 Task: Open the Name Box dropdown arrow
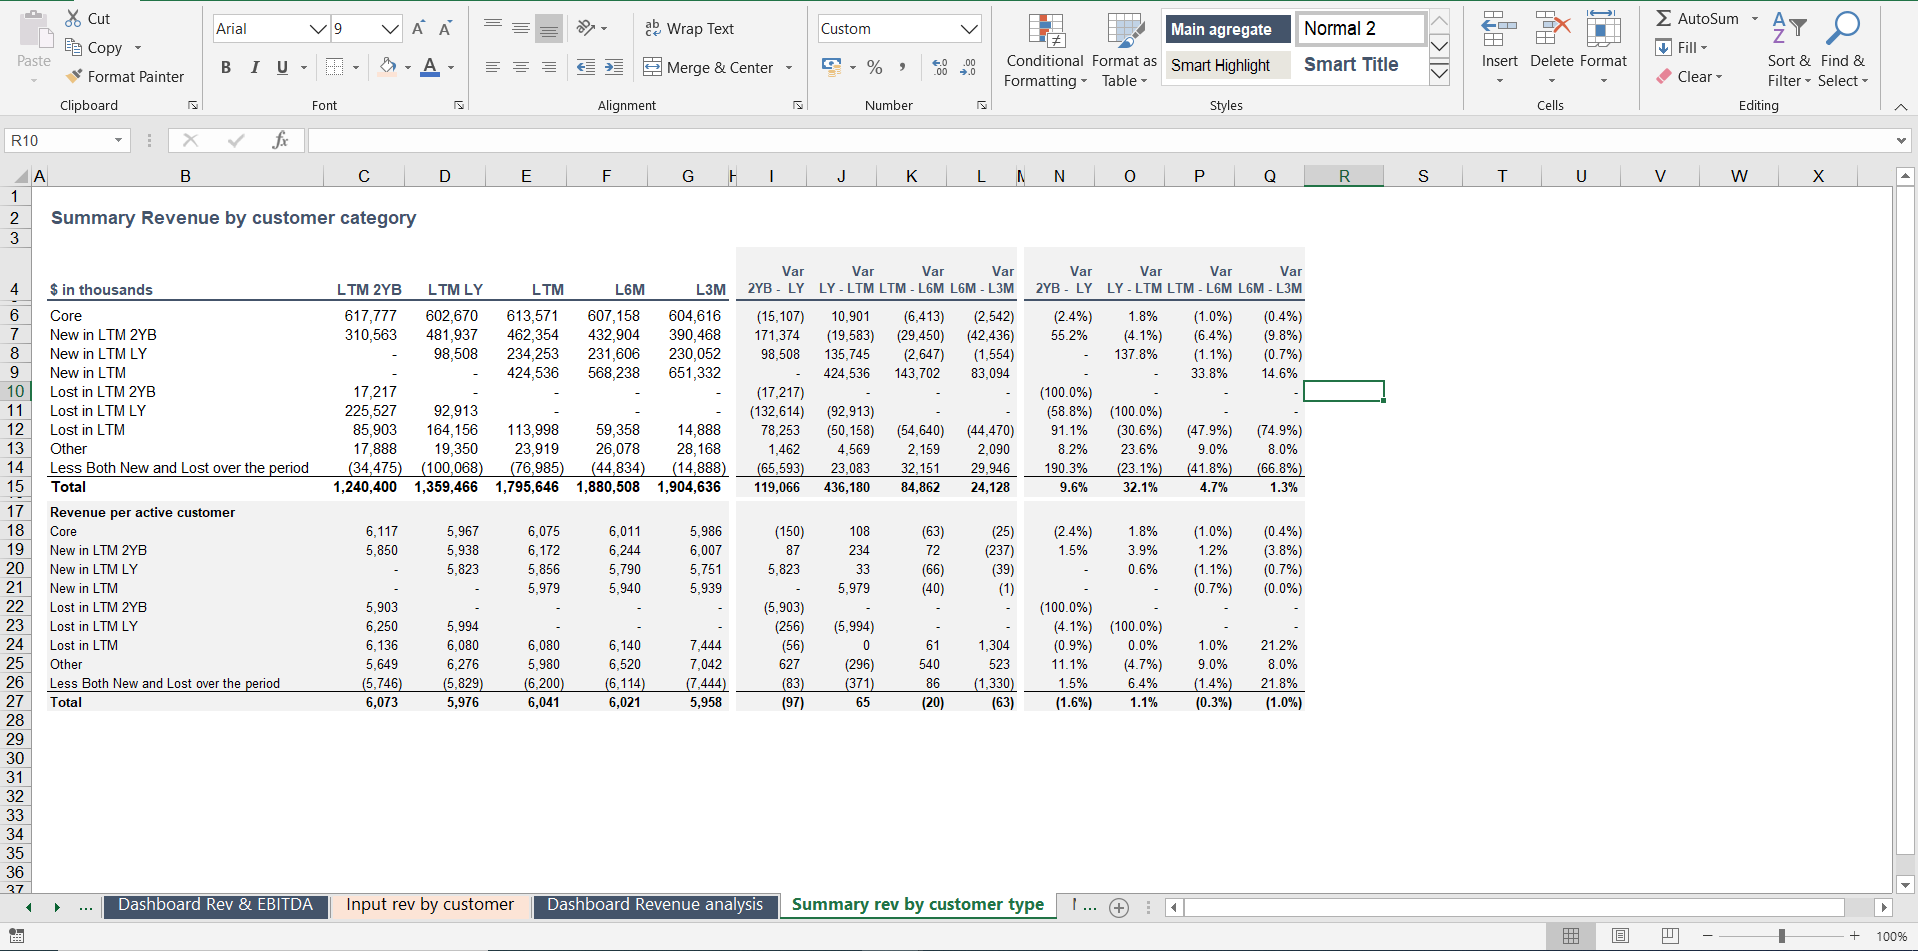point(118,140)
